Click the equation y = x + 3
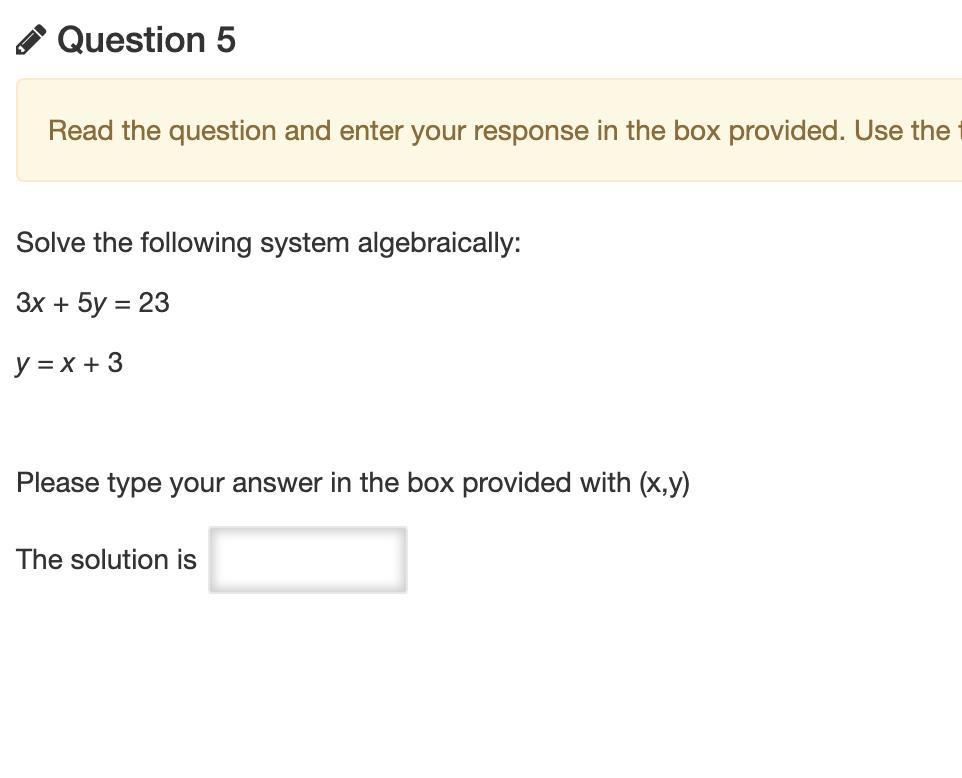962x778 pixels. pyautogui.click(x=69, y=363)
